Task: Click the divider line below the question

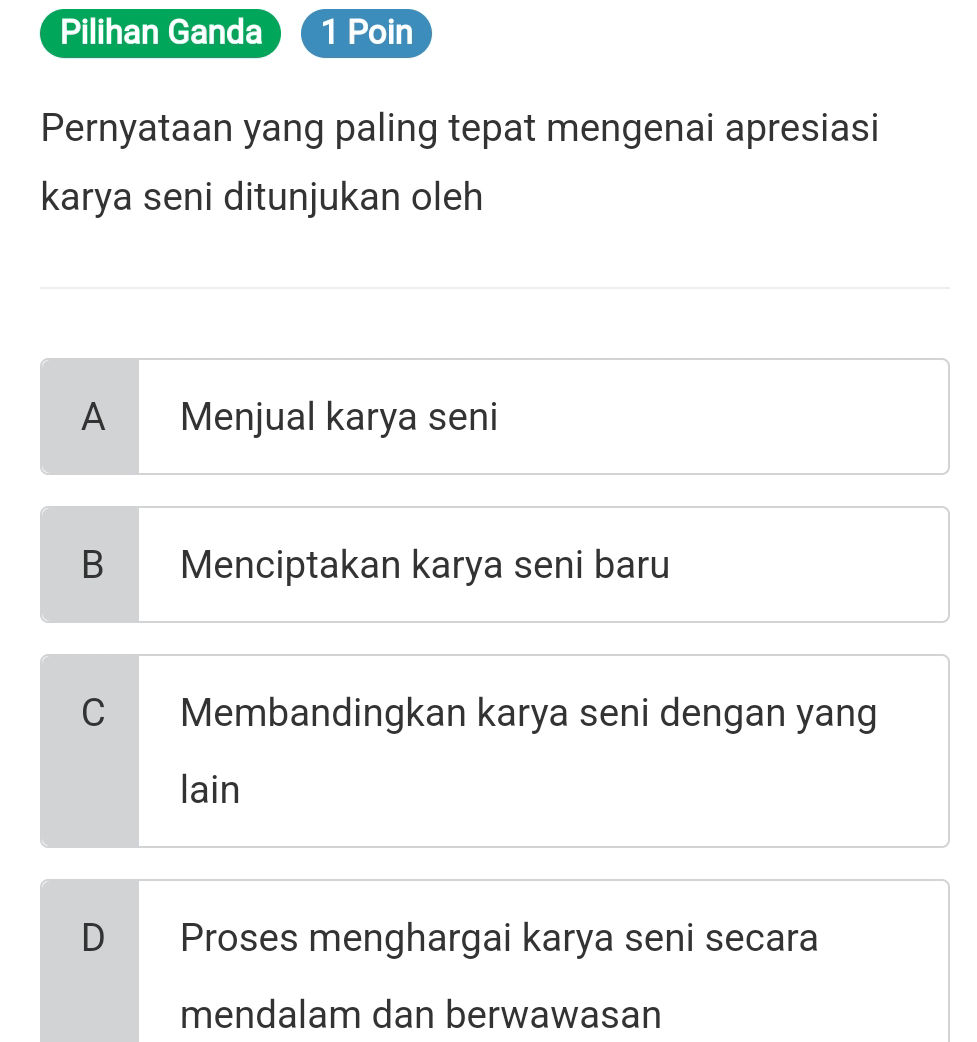Action: coord(494,286)
